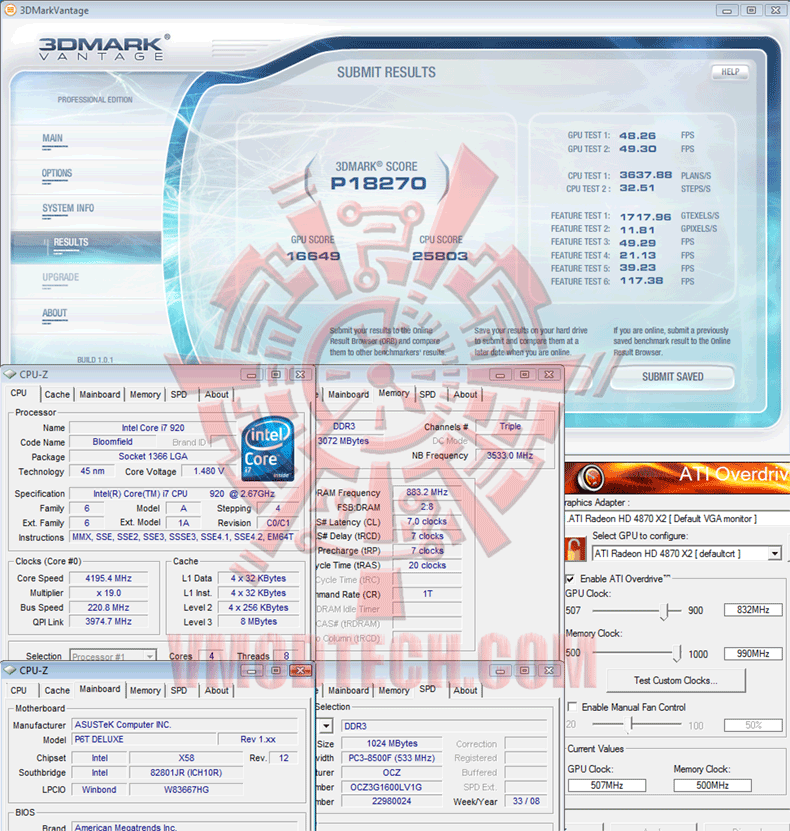
Task: Click the P18270 3DMark score
Action: 378,183
